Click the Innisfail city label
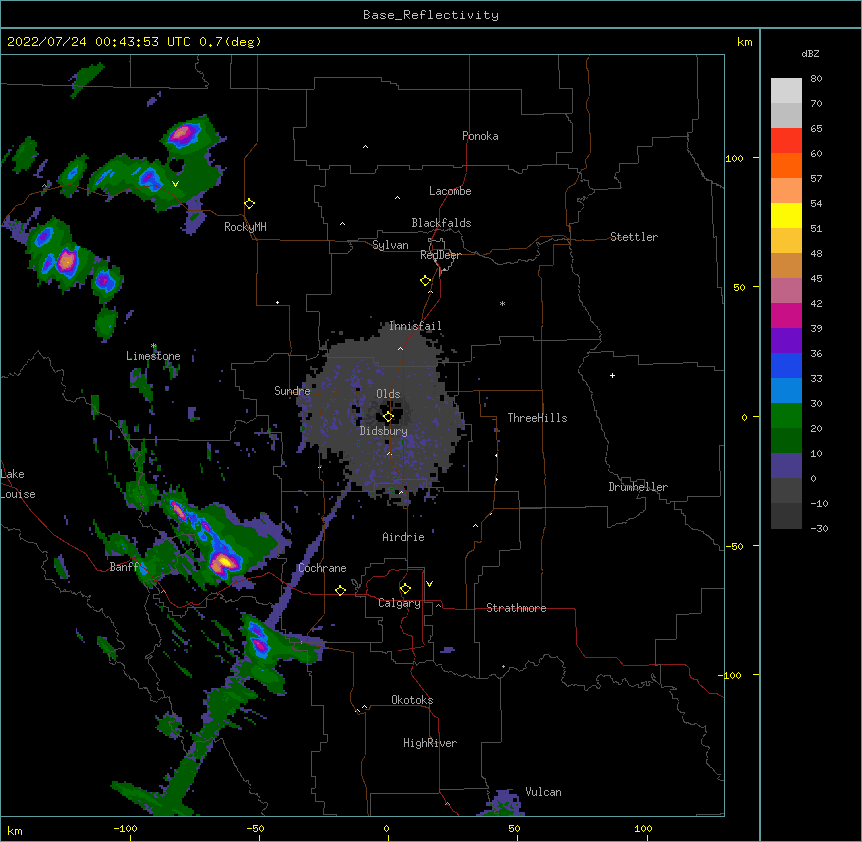 click(x=415, y=326)
